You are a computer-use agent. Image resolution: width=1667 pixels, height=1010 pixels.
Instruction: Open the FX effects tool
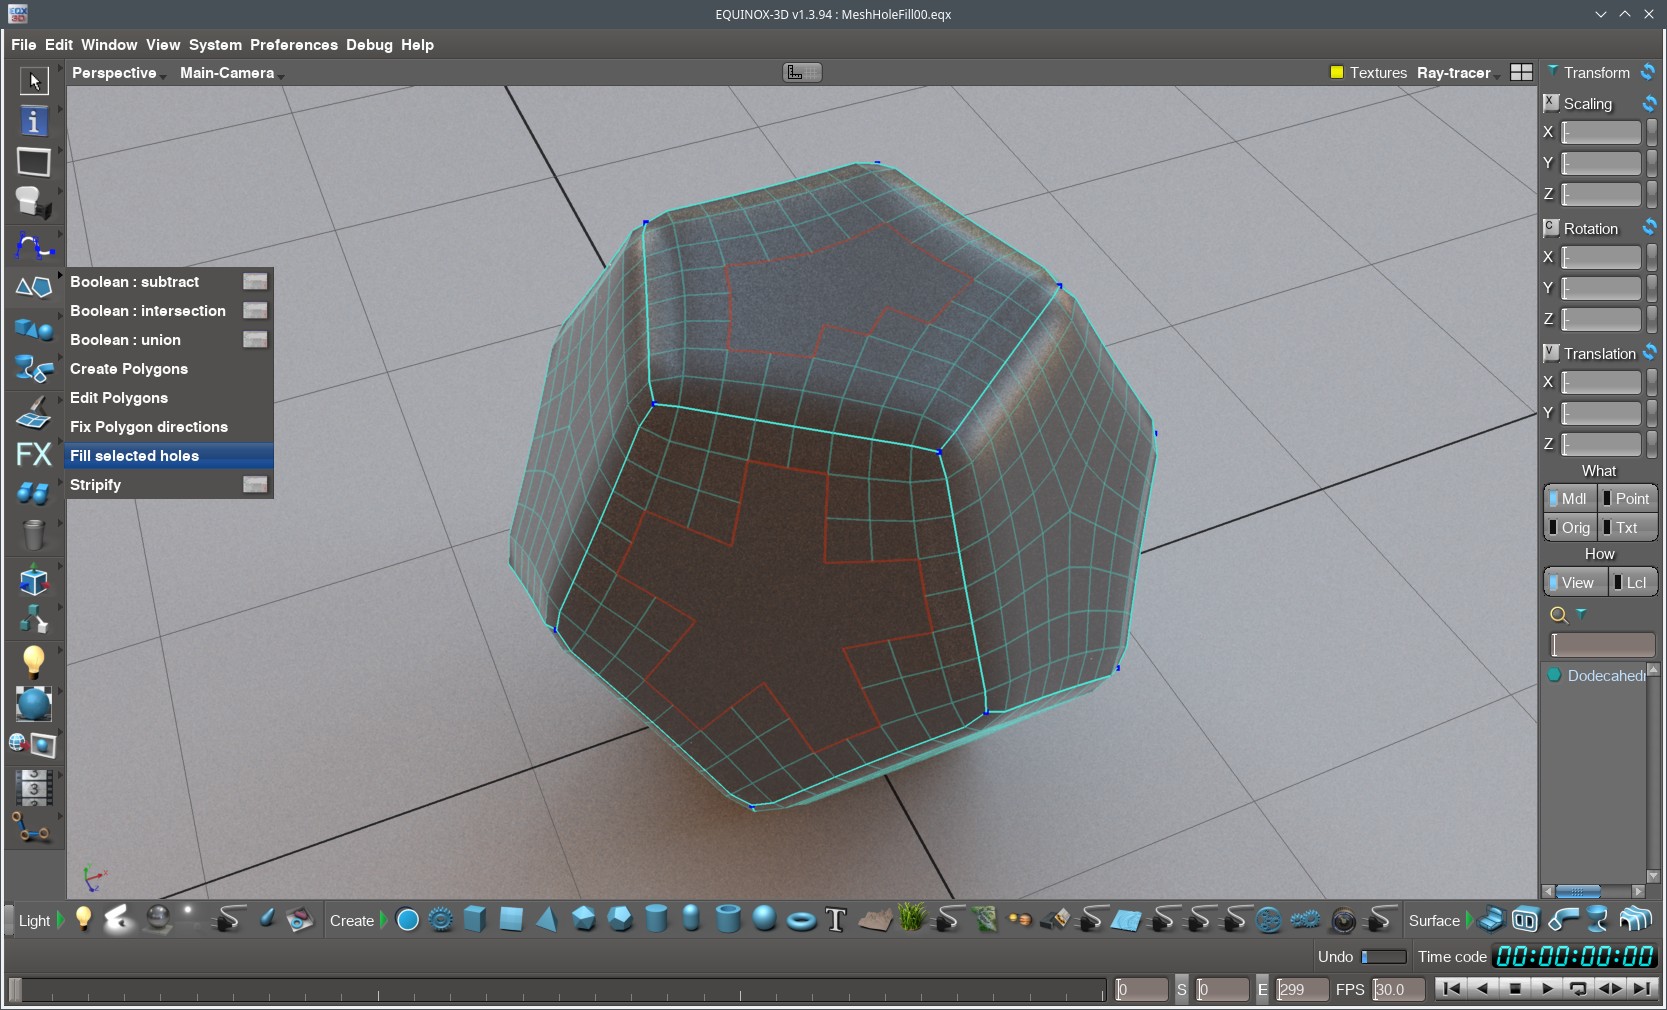[34, 454]
